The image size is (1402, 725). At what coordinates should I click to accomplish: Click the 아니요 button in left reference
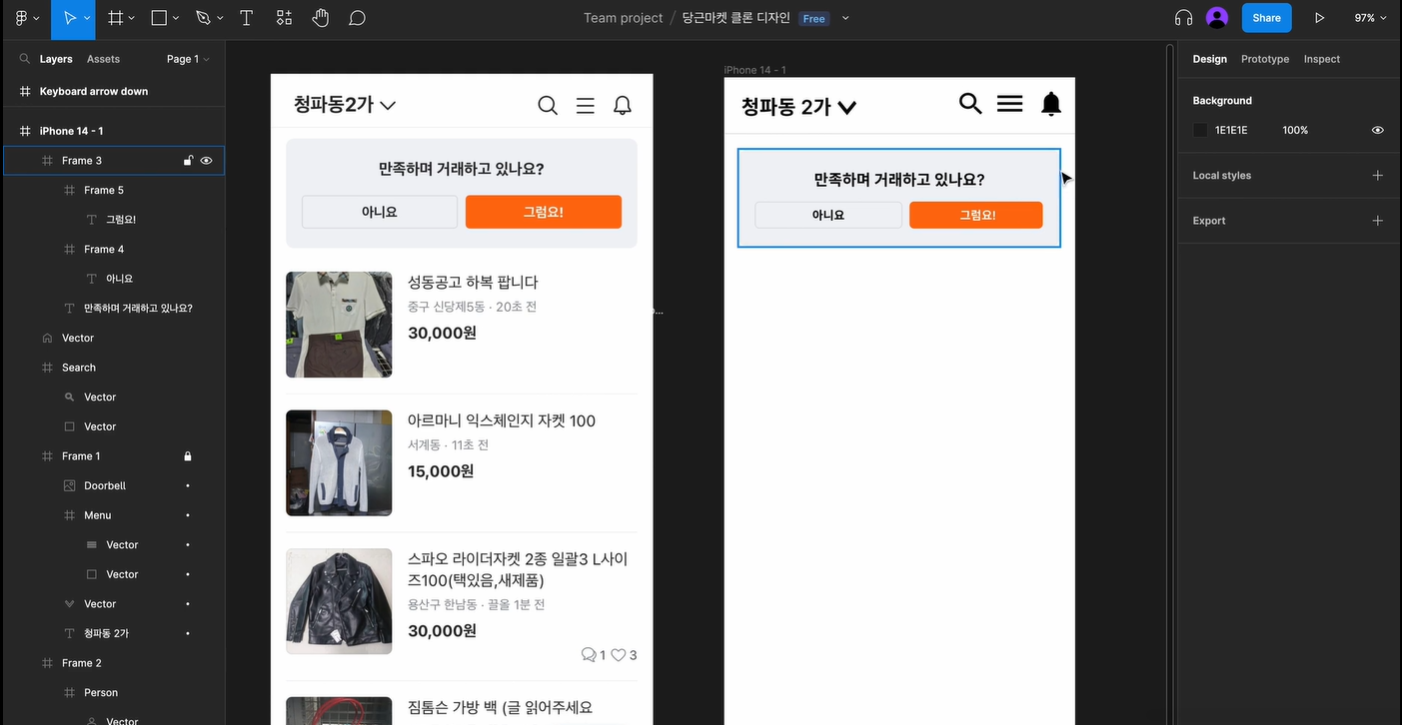pos(379,212)
